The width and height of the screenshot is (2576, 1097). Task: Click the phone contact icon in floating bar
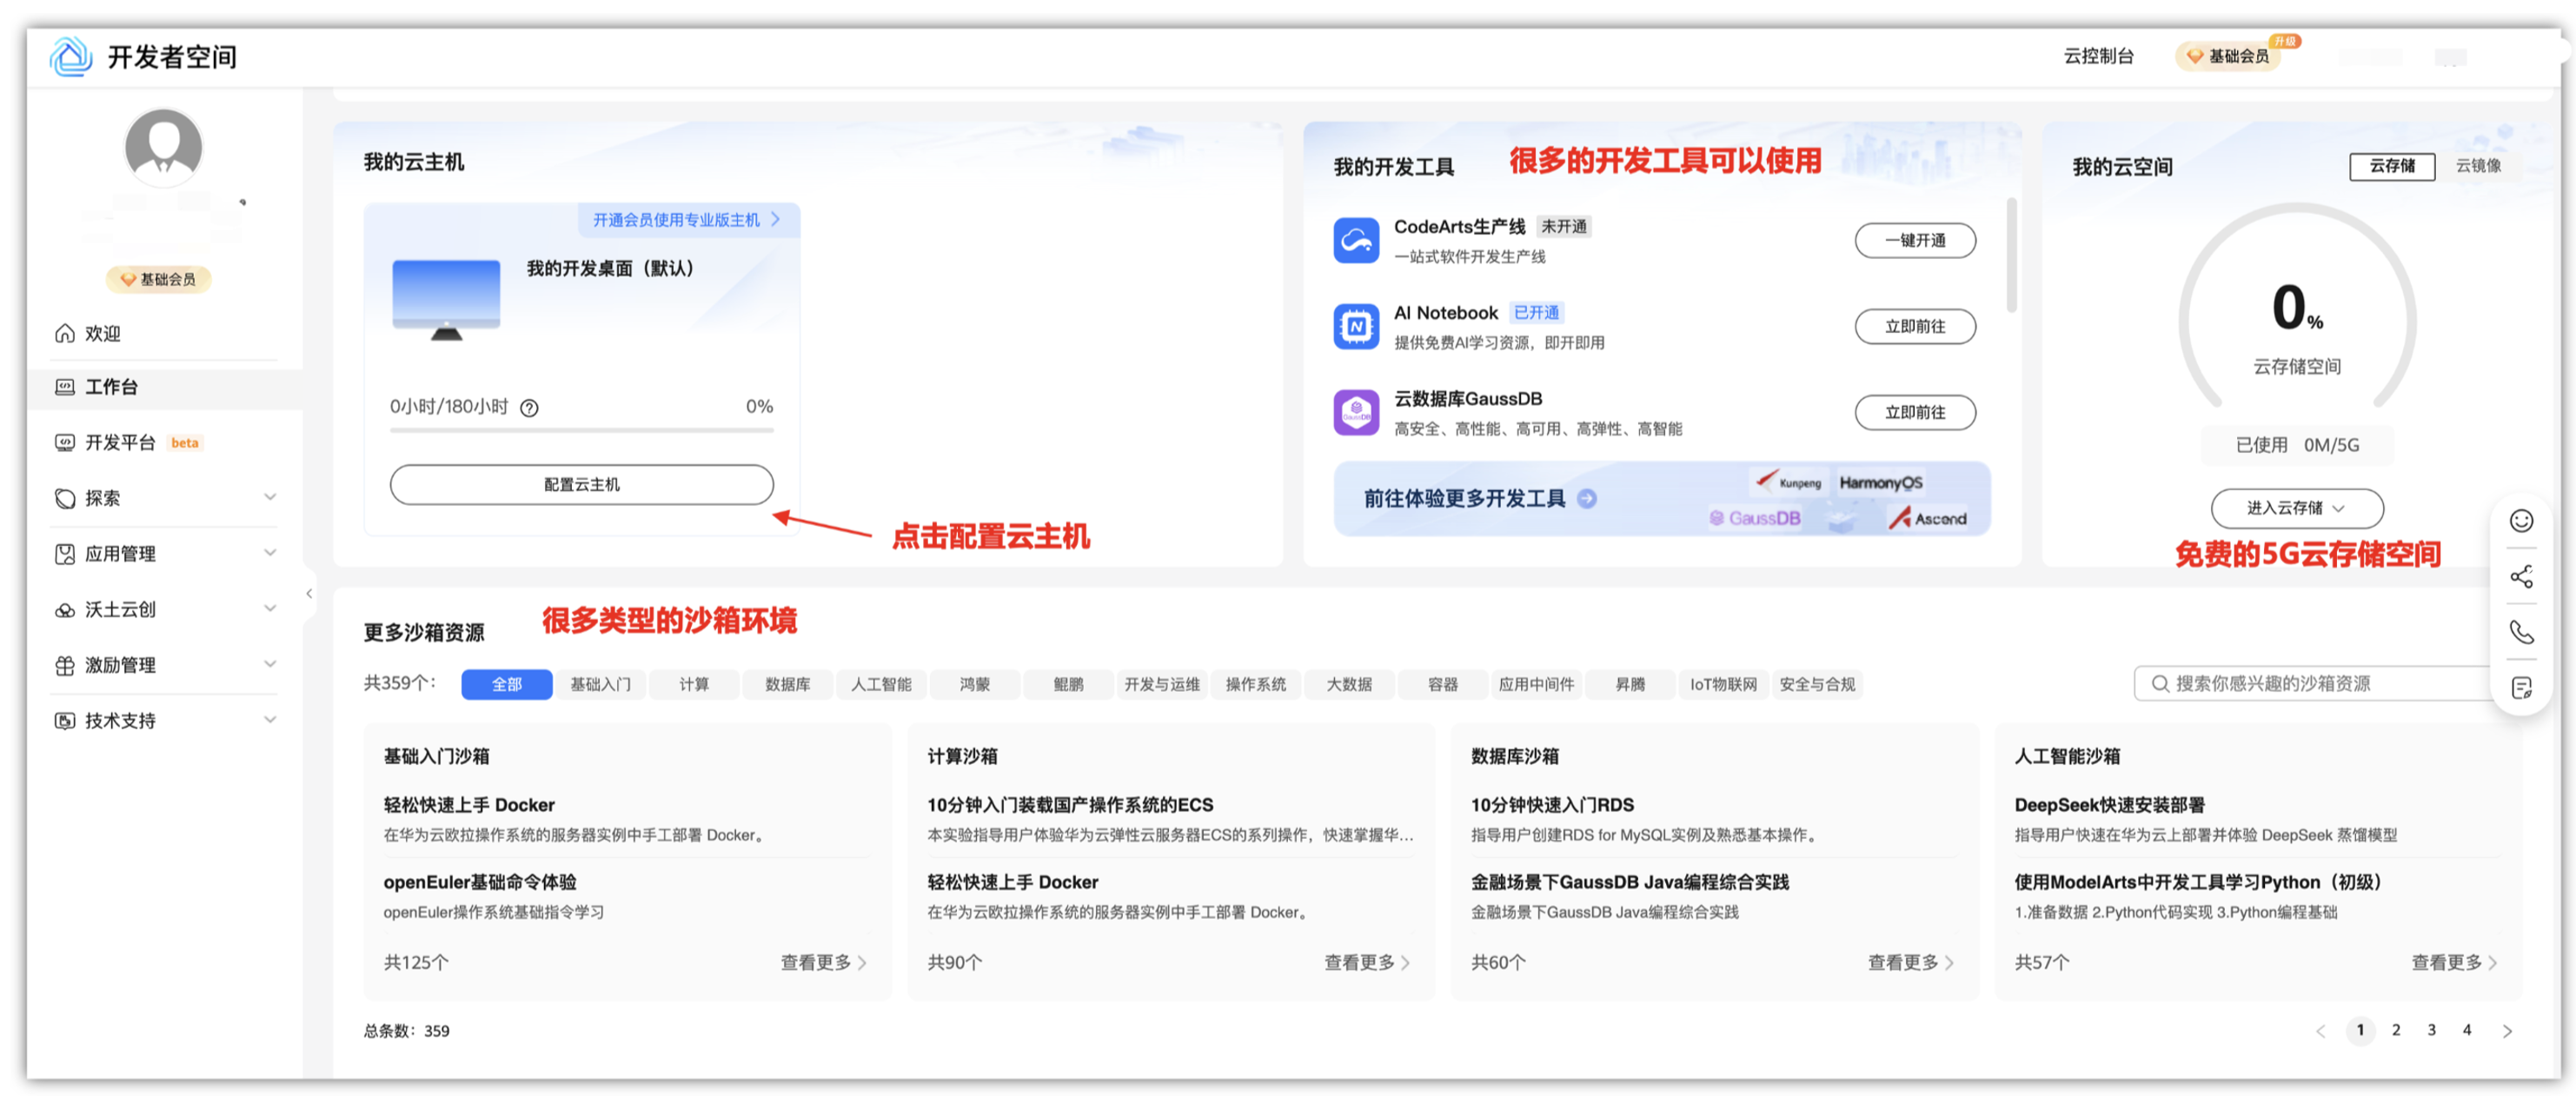click(x=2520, y=633)
